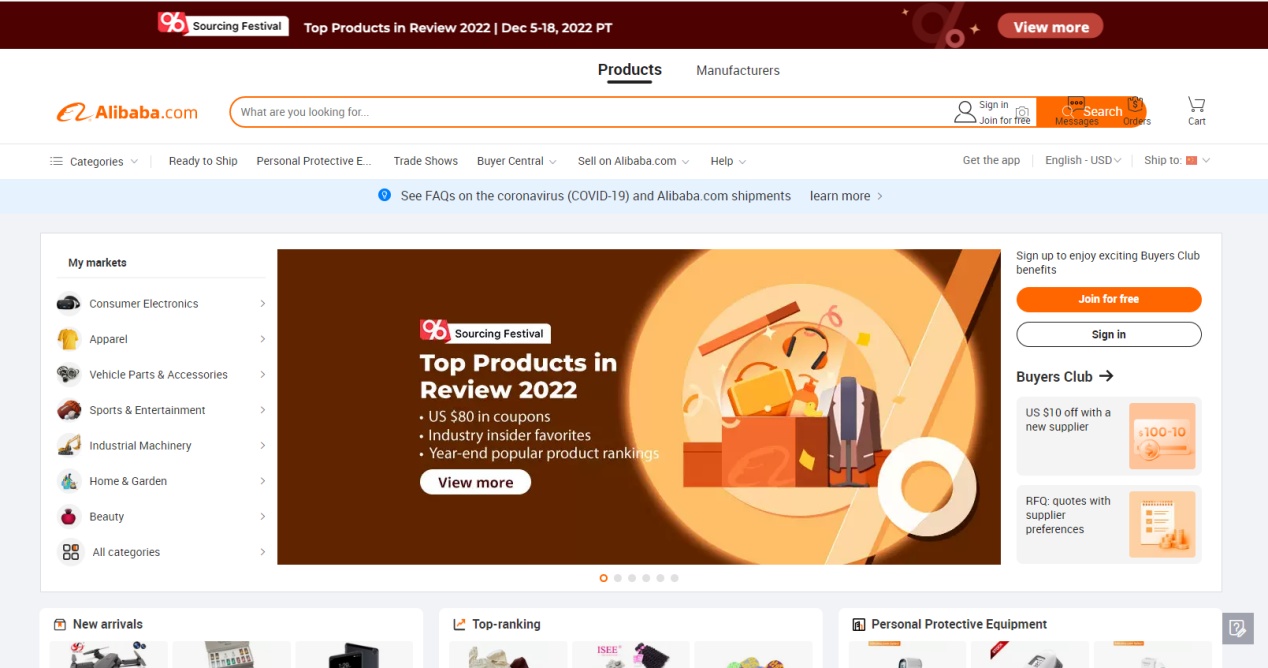The width and height of the screenshot is (1268, 668).
Task: Click 'US $10 off with a new supplier' text
Action: pos(1068,419)
